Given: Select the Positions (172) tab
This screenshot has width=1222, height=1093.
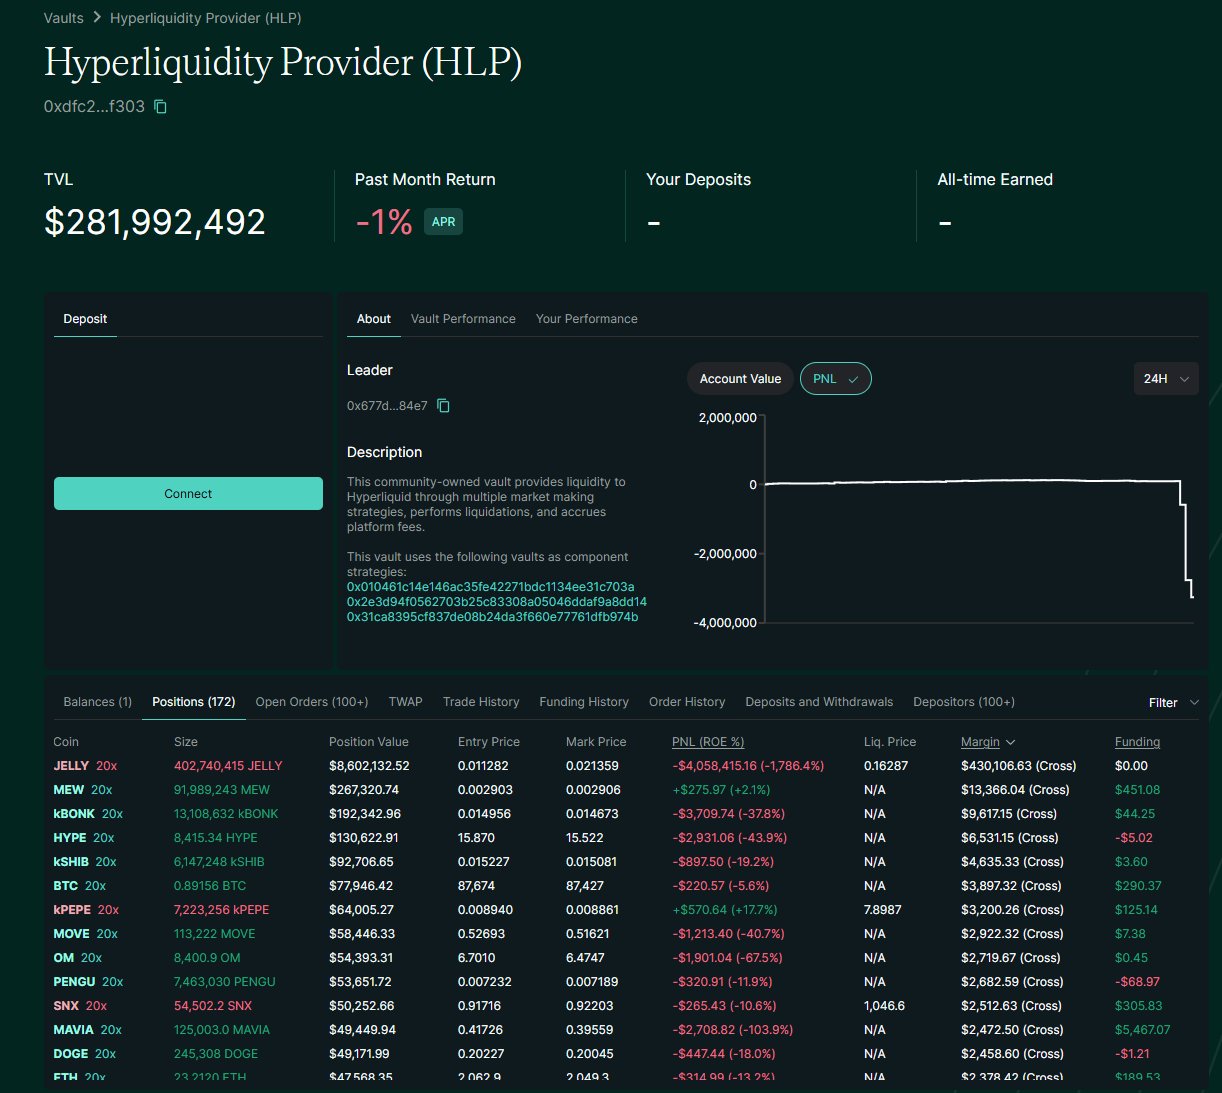Looking at the screenshot, I should pos(194,702).
